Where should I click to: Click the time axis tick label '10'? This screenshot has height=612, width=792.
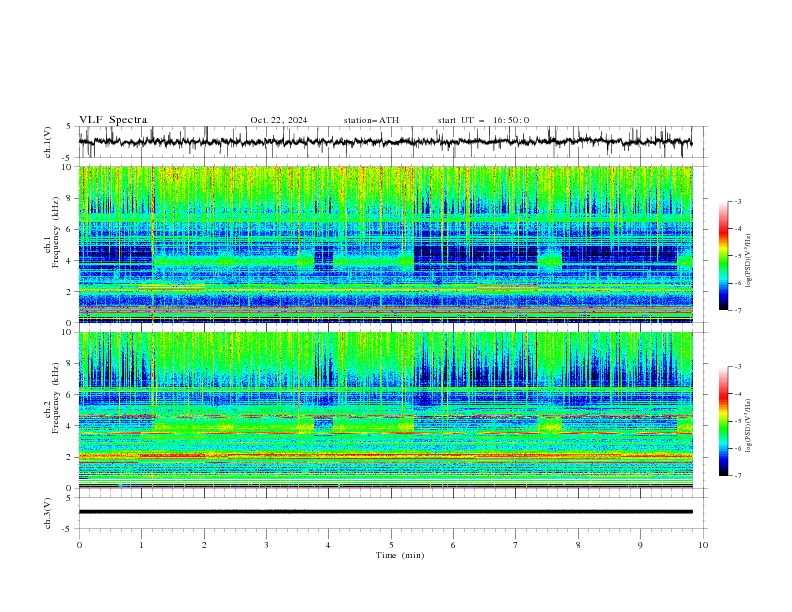[703, 545]
